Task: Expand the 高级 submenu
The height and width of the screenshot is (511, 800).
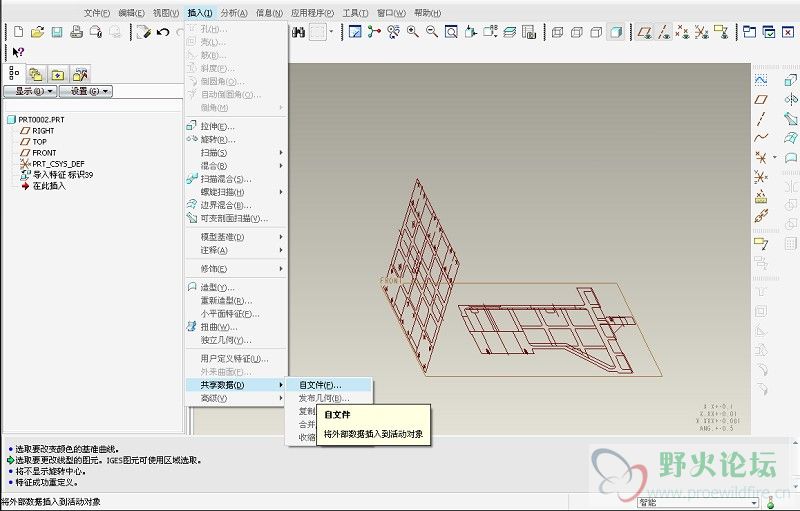Action: (235, 398)
